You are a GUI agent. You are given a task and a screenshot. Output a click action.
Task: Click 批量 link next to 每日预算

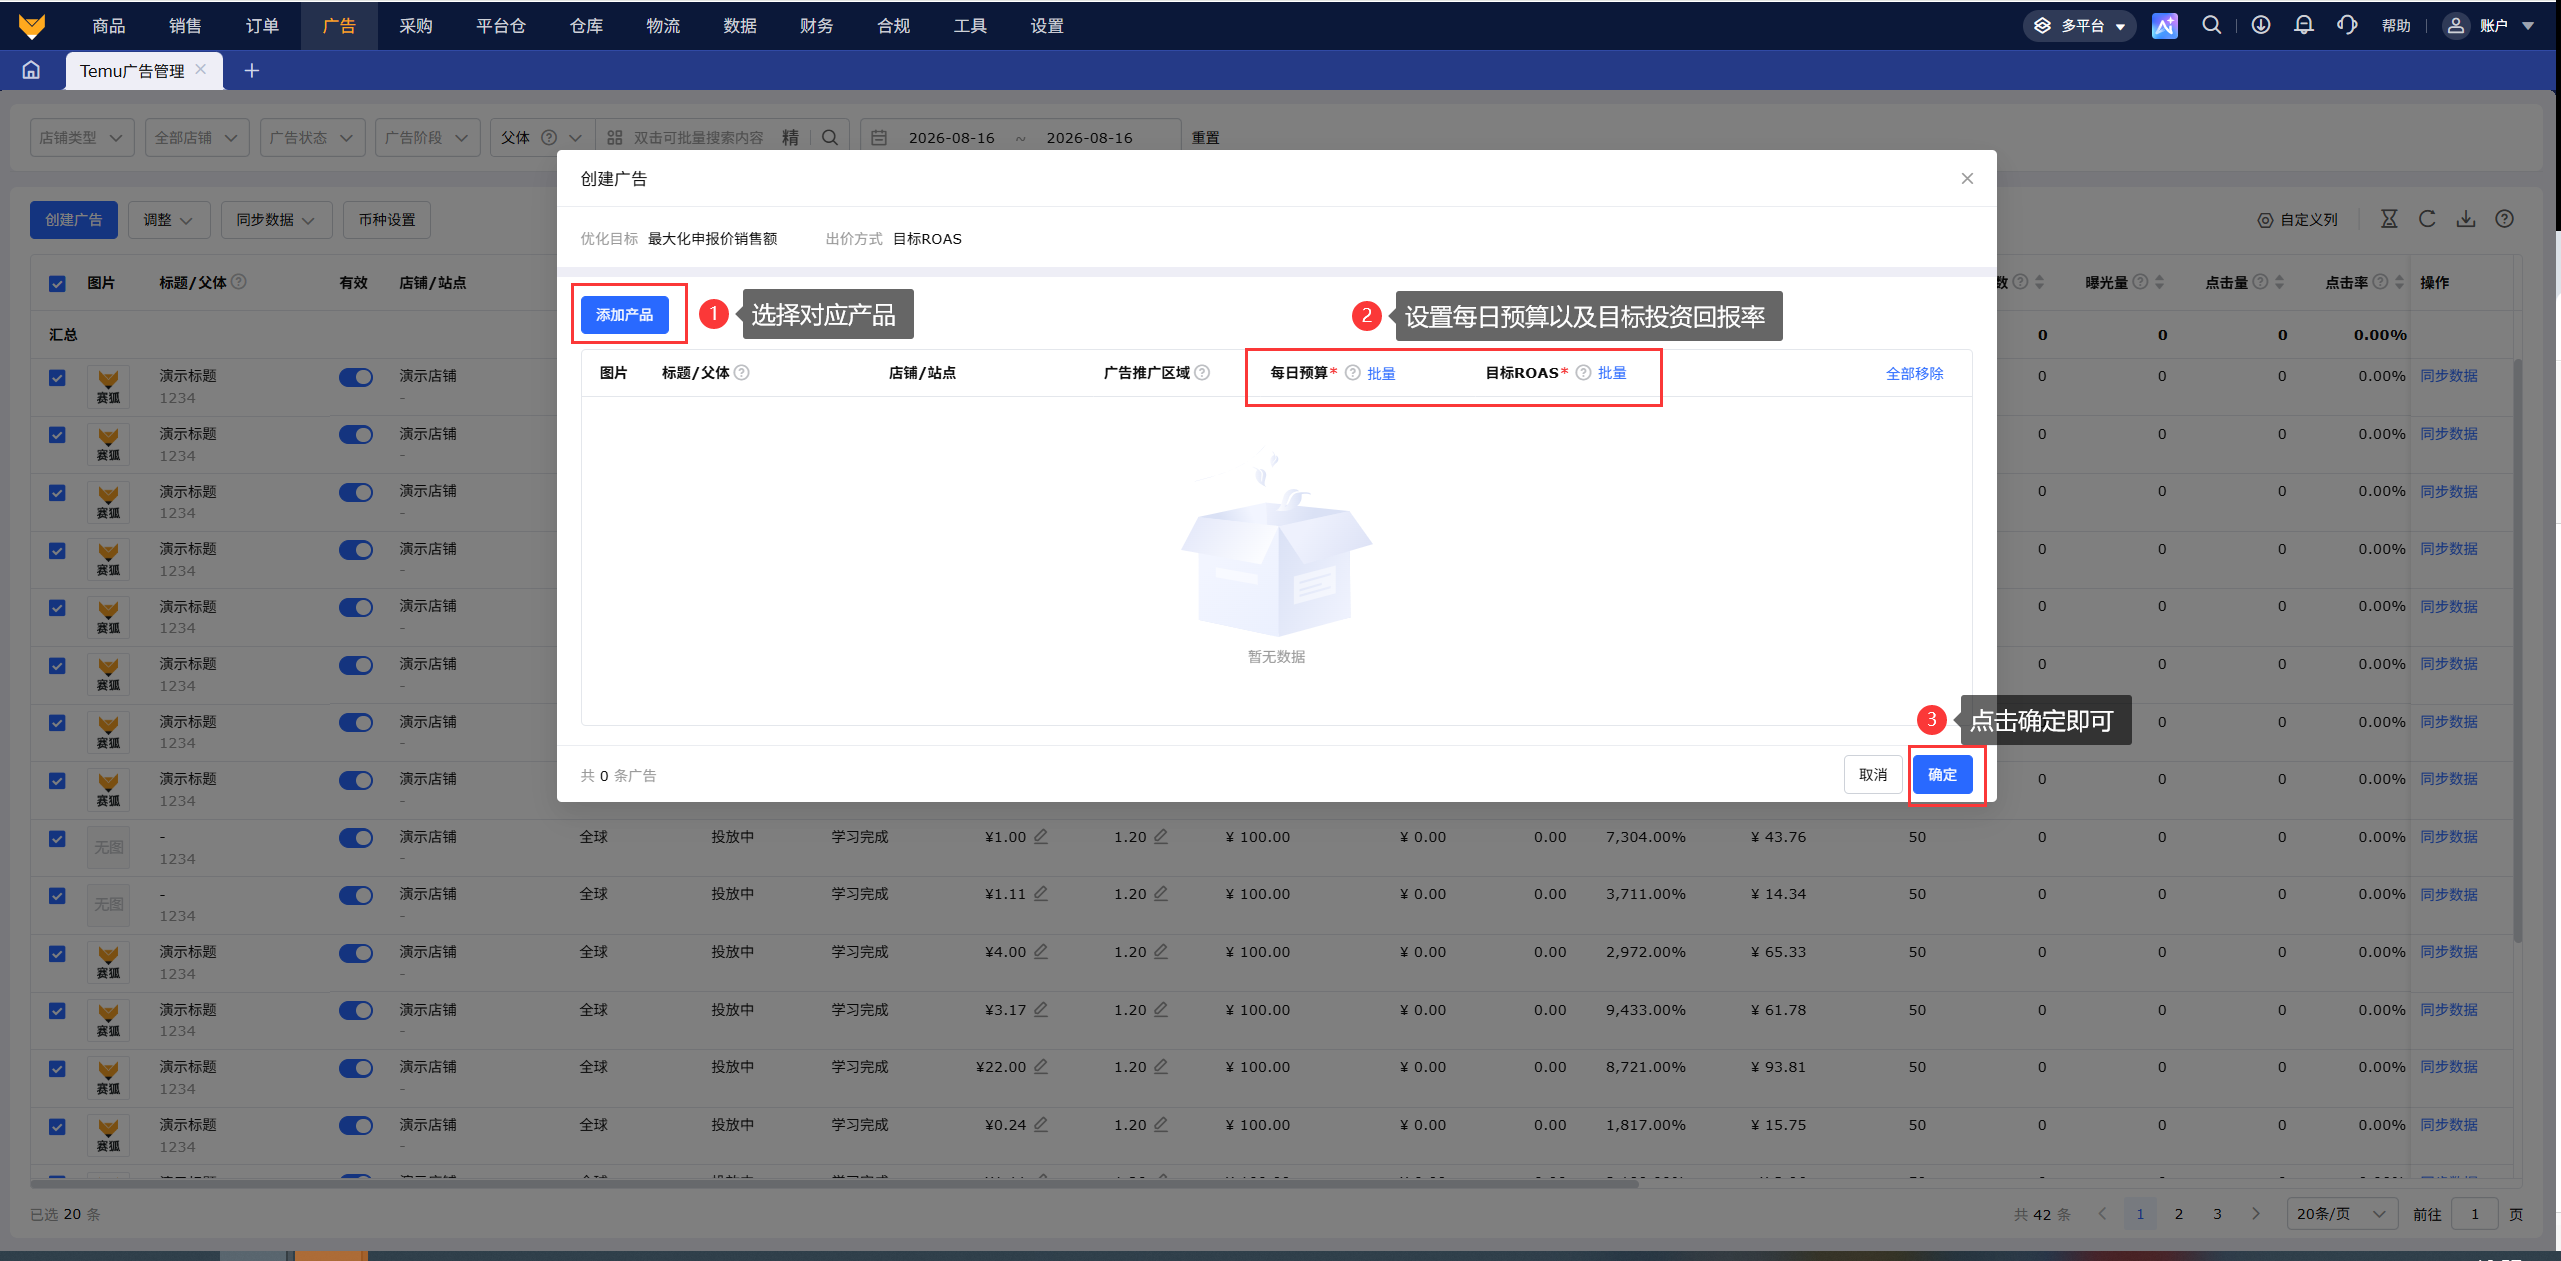click(x=1381, y=374)
